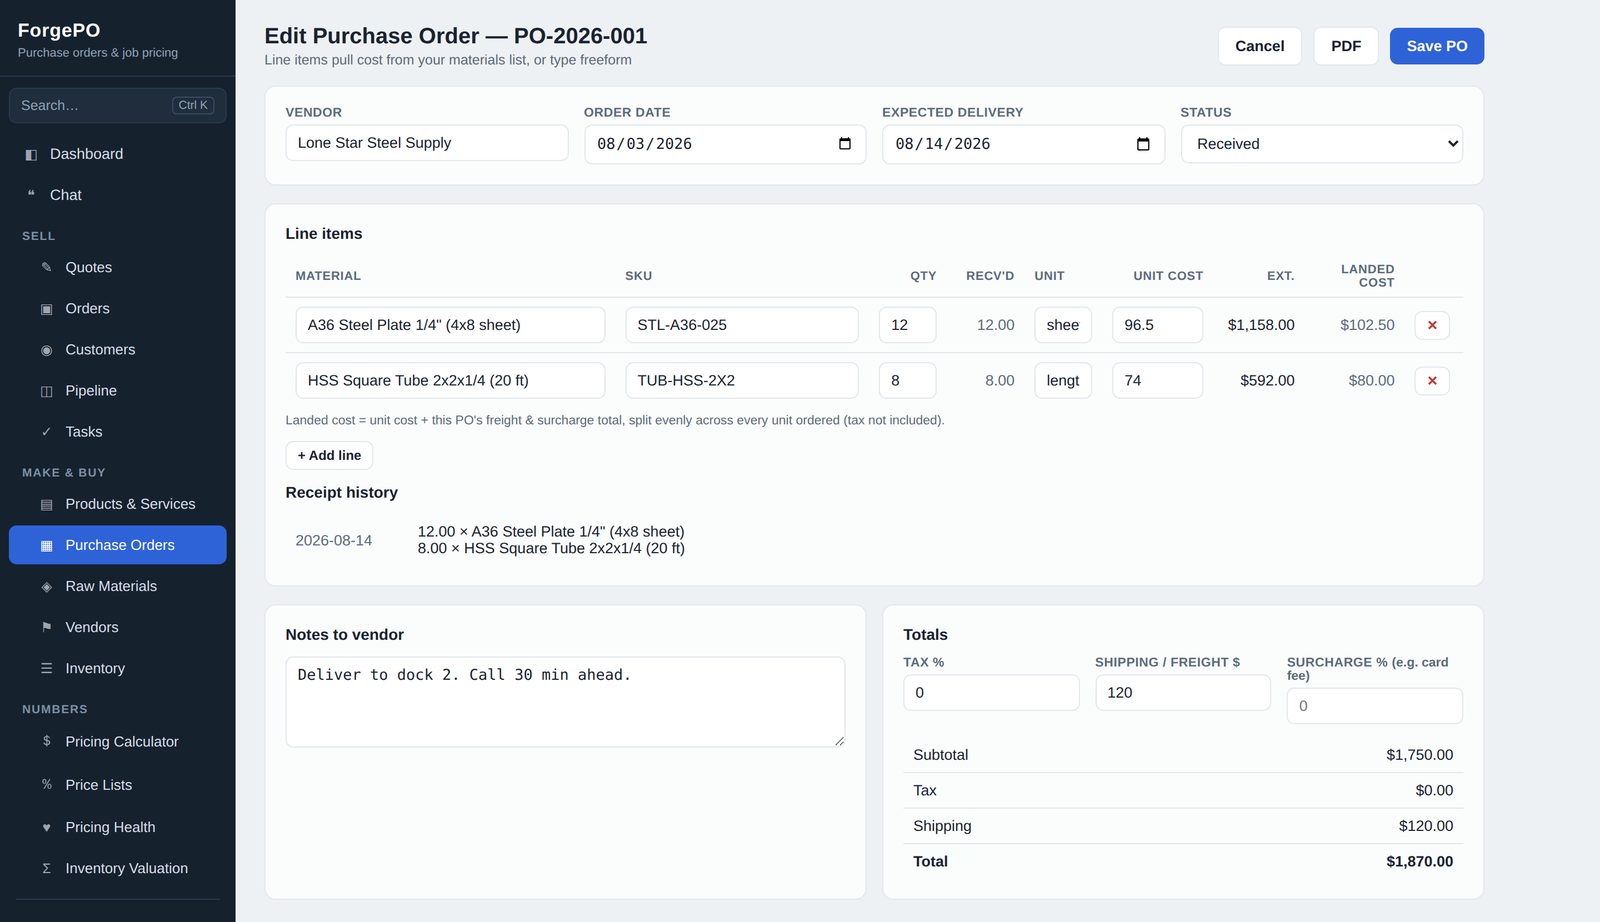Click the SKU field STL-A36-025
This screenshot has height=922, width=1600.
click(742, 325)
